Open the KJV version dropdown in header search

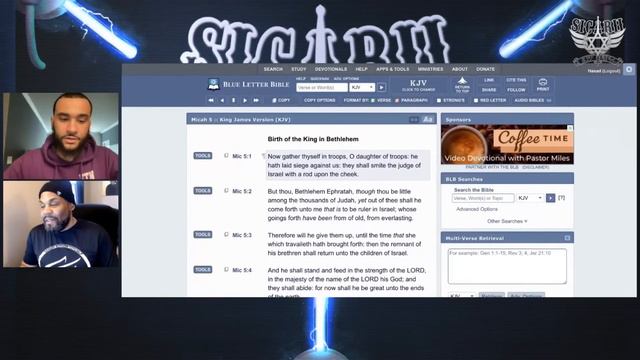click(x=362, y=87)
